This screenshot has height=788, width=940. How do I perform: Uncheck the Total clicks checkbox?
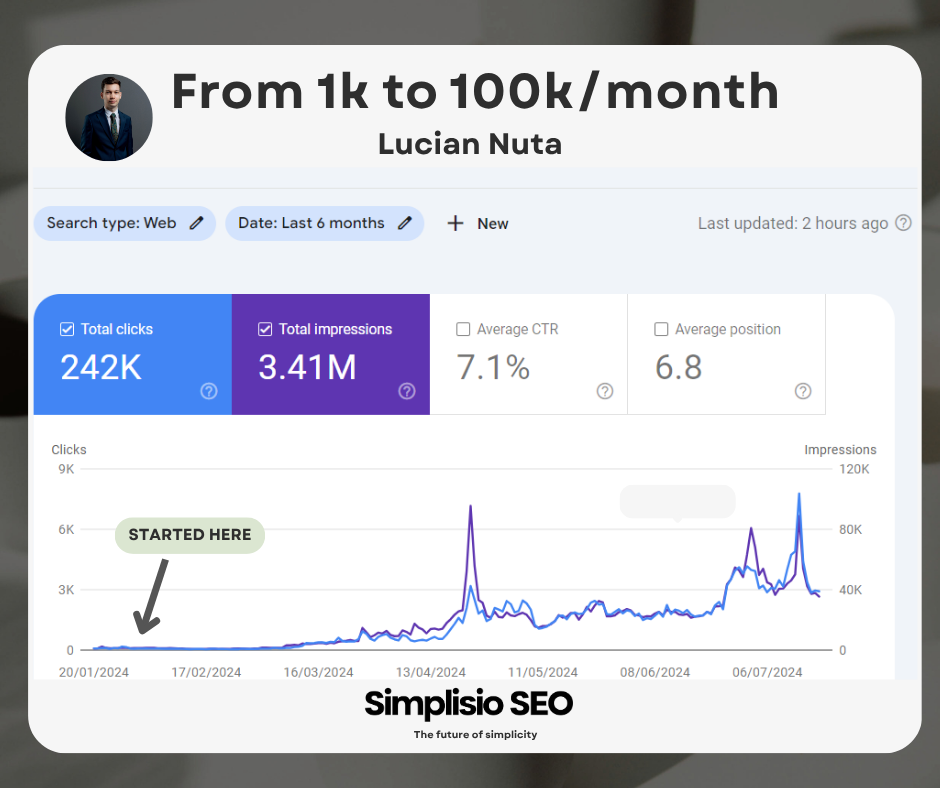click(67, 329)
